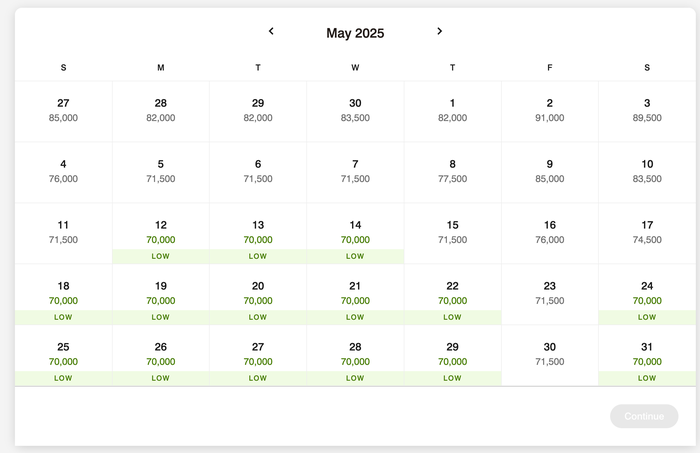Screen dimensions: 700x453
Task: Go to previous month with left chevron
Action: [x=271, y=31]
